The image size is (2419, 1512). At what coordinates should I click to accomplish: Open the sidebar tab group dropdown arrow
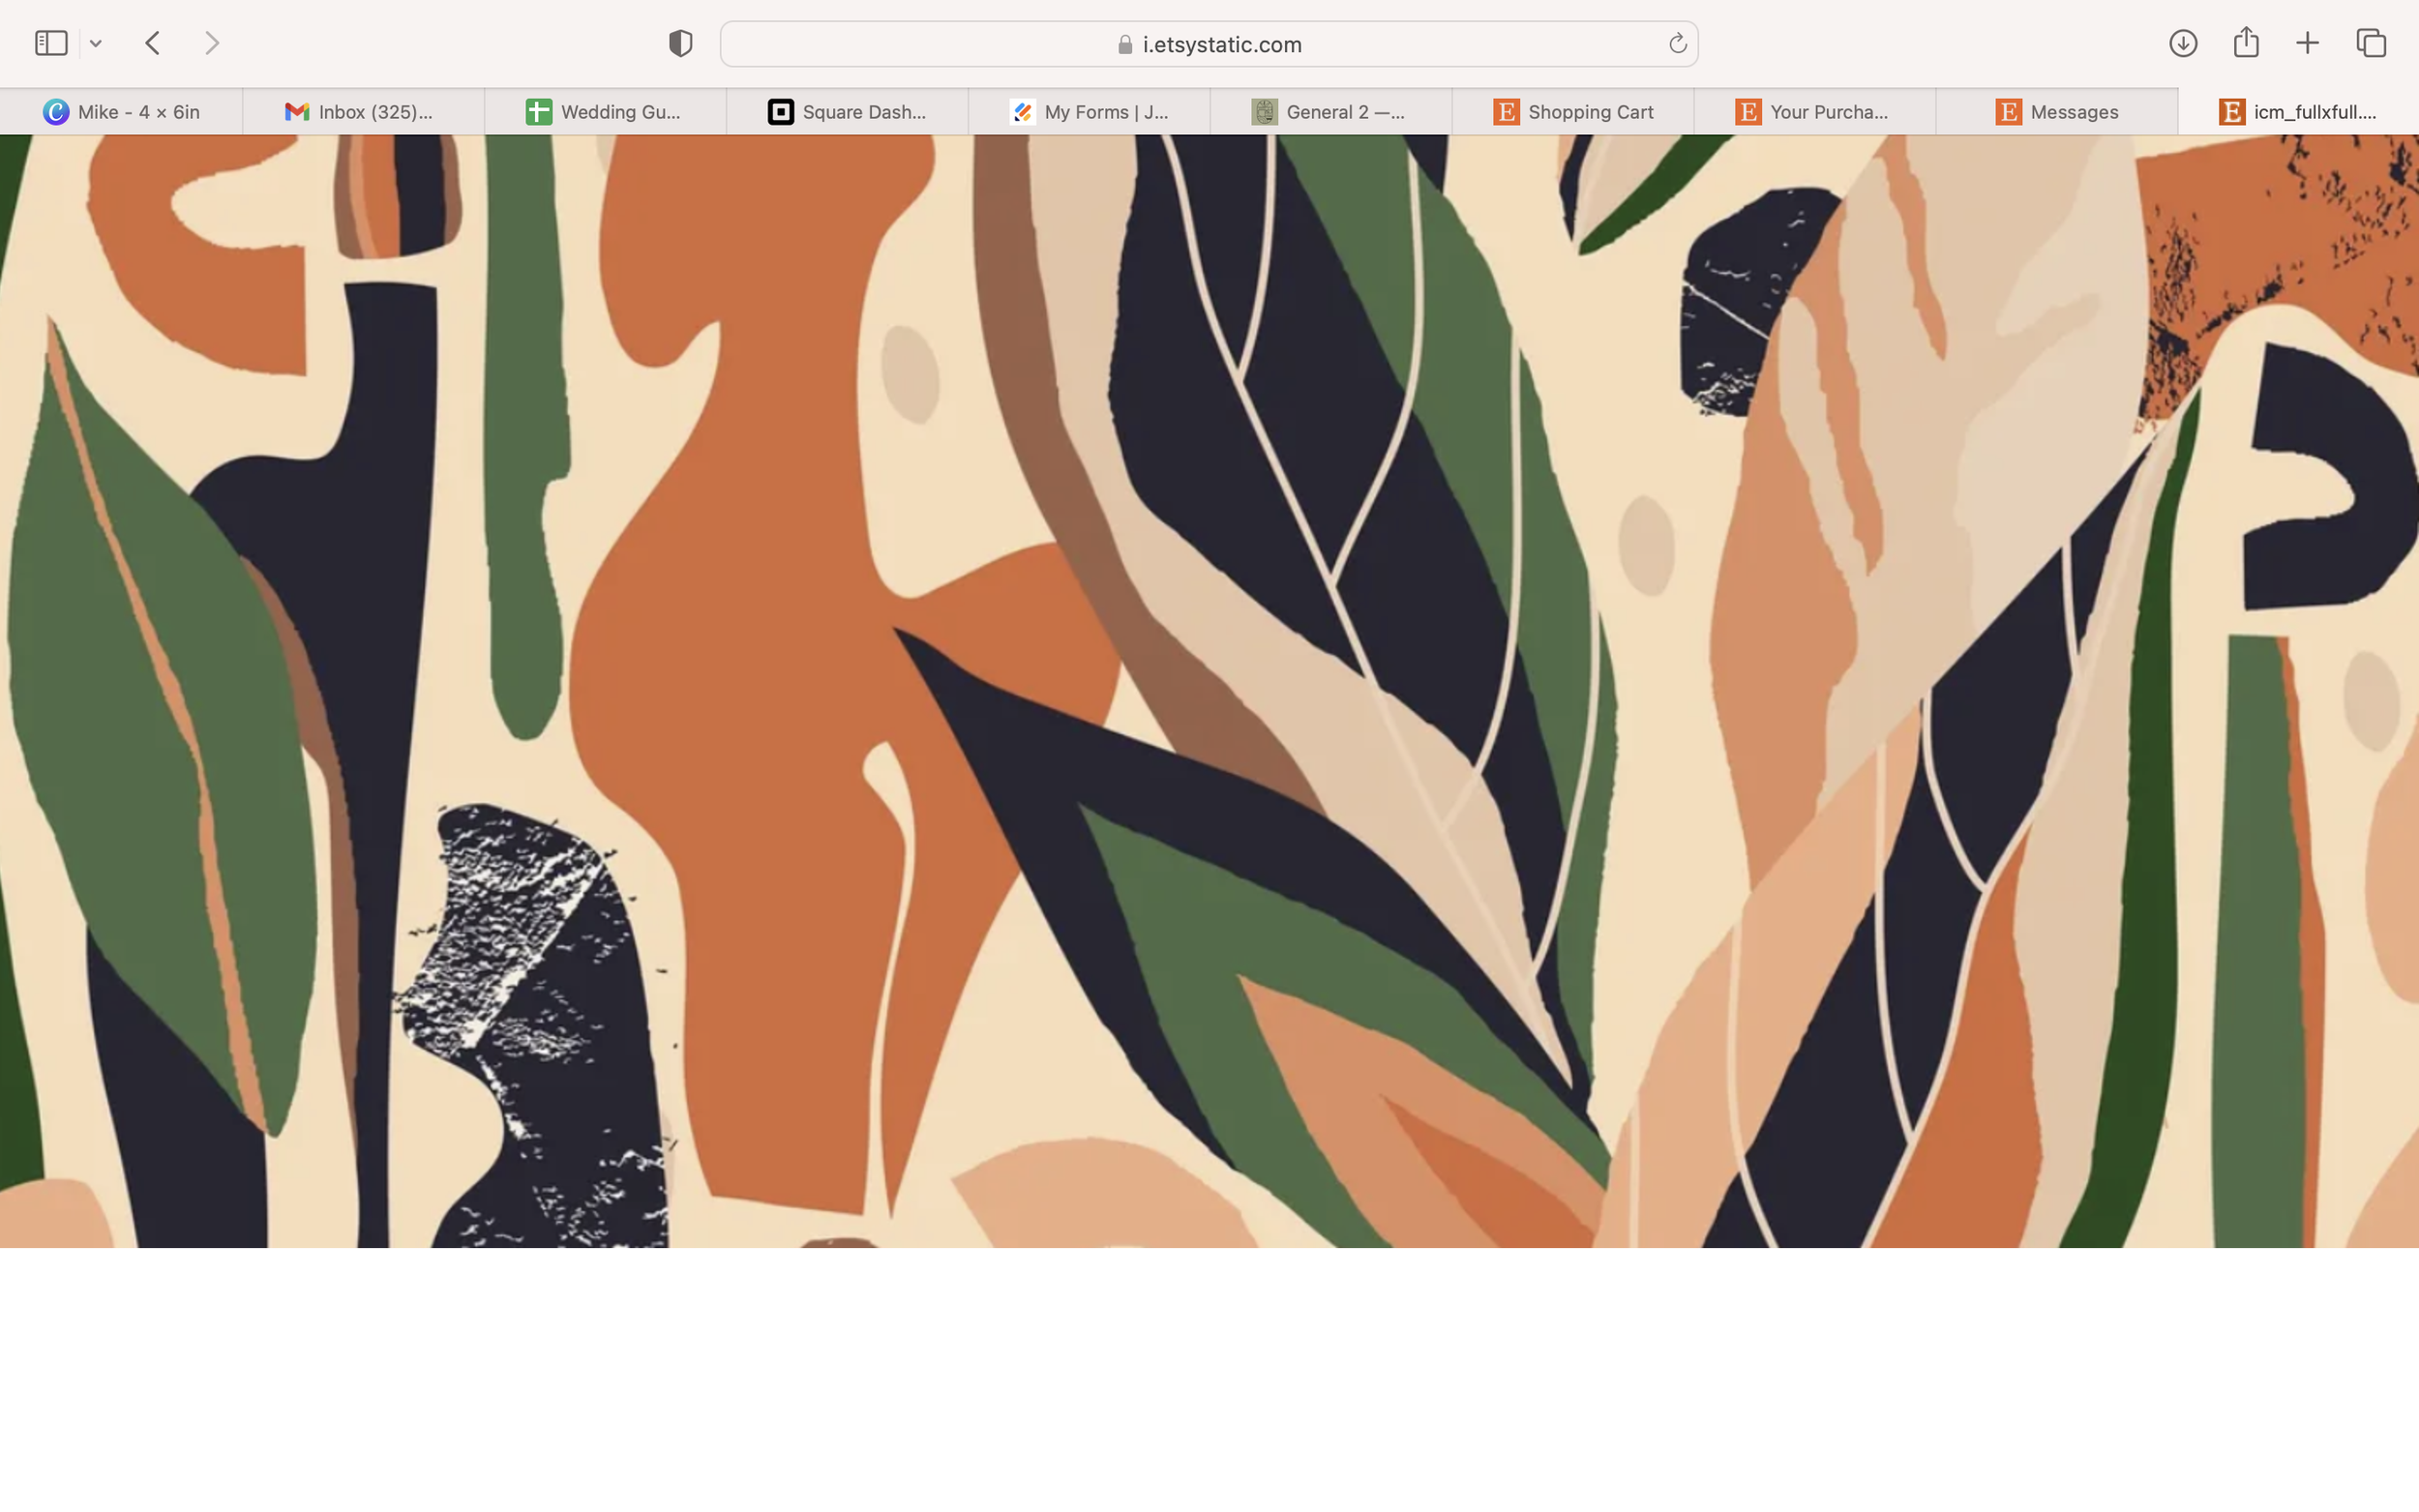tap(96, 43)
